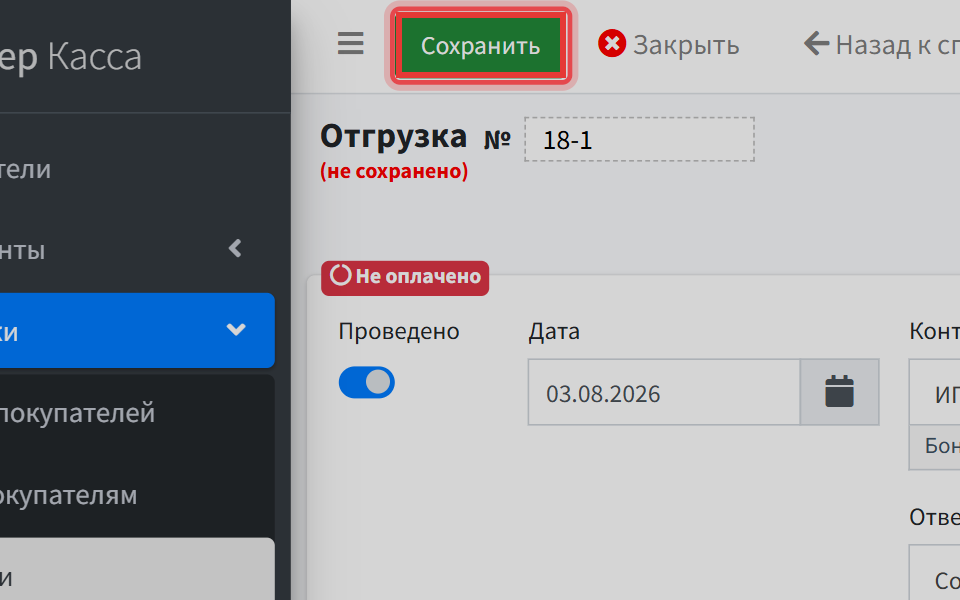This screenshot has height=600, width=960.
Task: Click the Не оплачено status badge
Action: coord(405,277)
